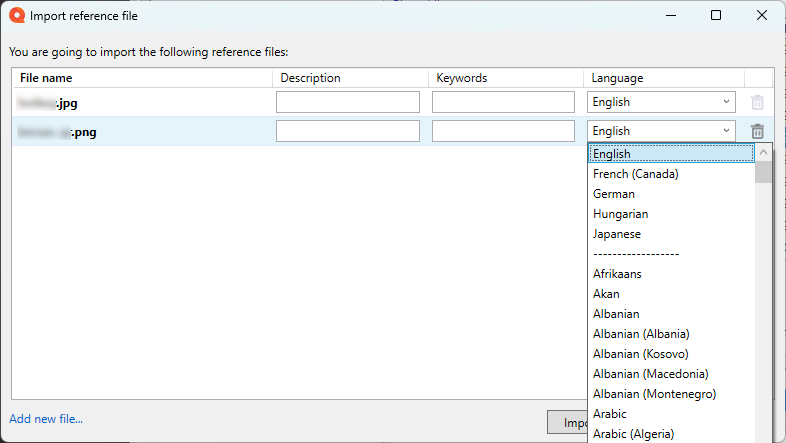Select Afrikaans in the language list

(617, 274)
